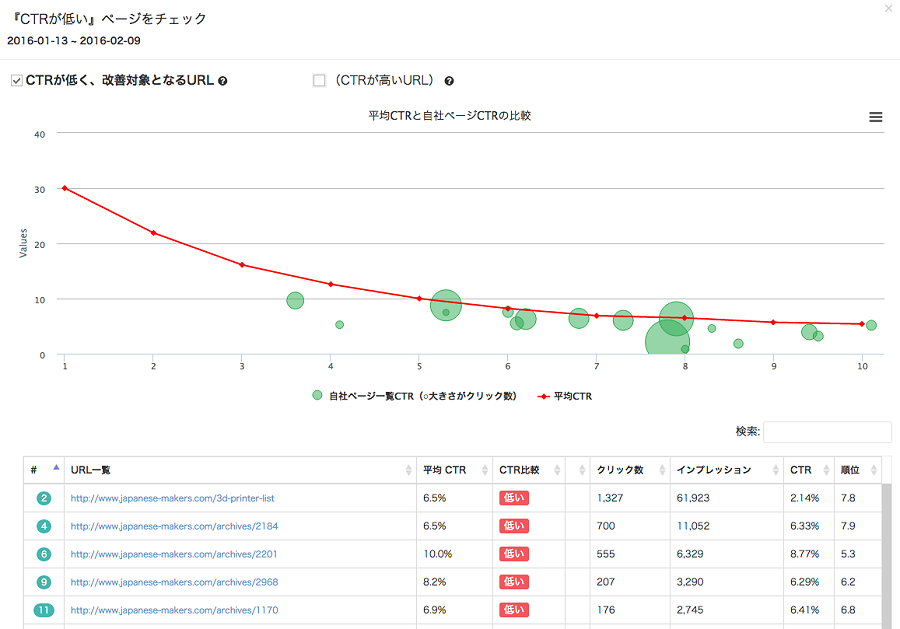Toggle 平均CTR legend line series
Image resolution: width=900 pixels, height=629 pixels.
tap(564, 396)
